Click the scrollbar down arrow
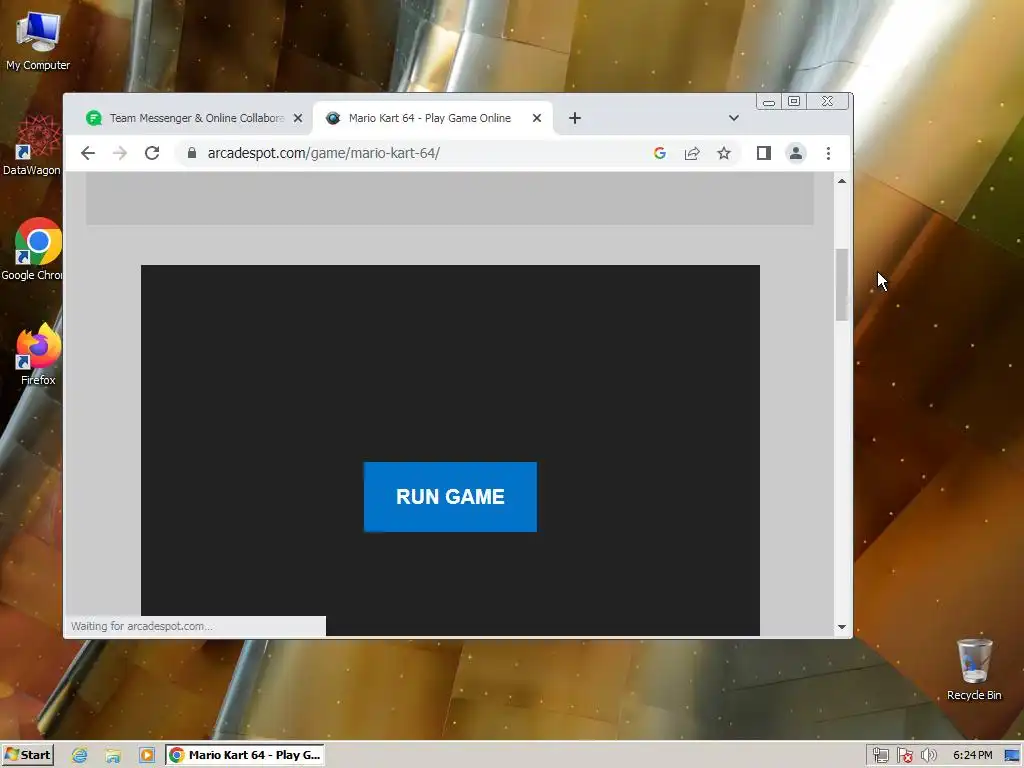 [x=842, y=627]
